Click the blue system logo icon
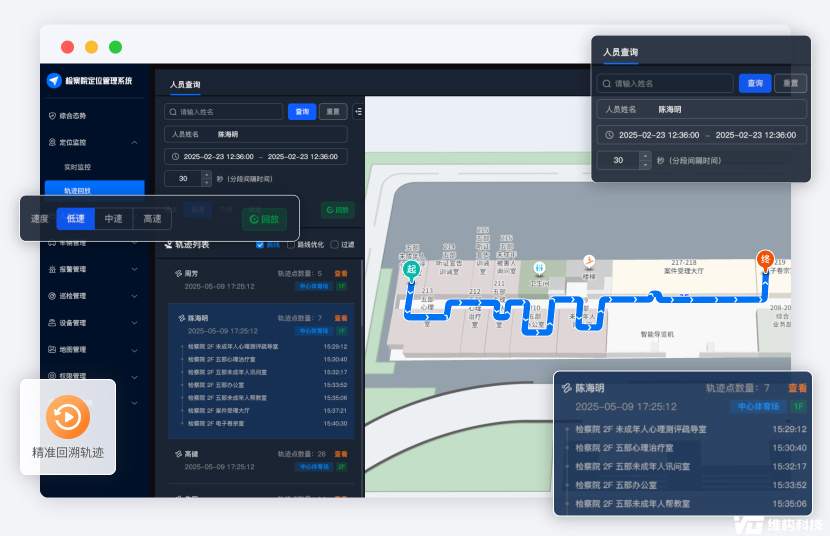Viewport: 830px width, 536px height. pos(54,81)
